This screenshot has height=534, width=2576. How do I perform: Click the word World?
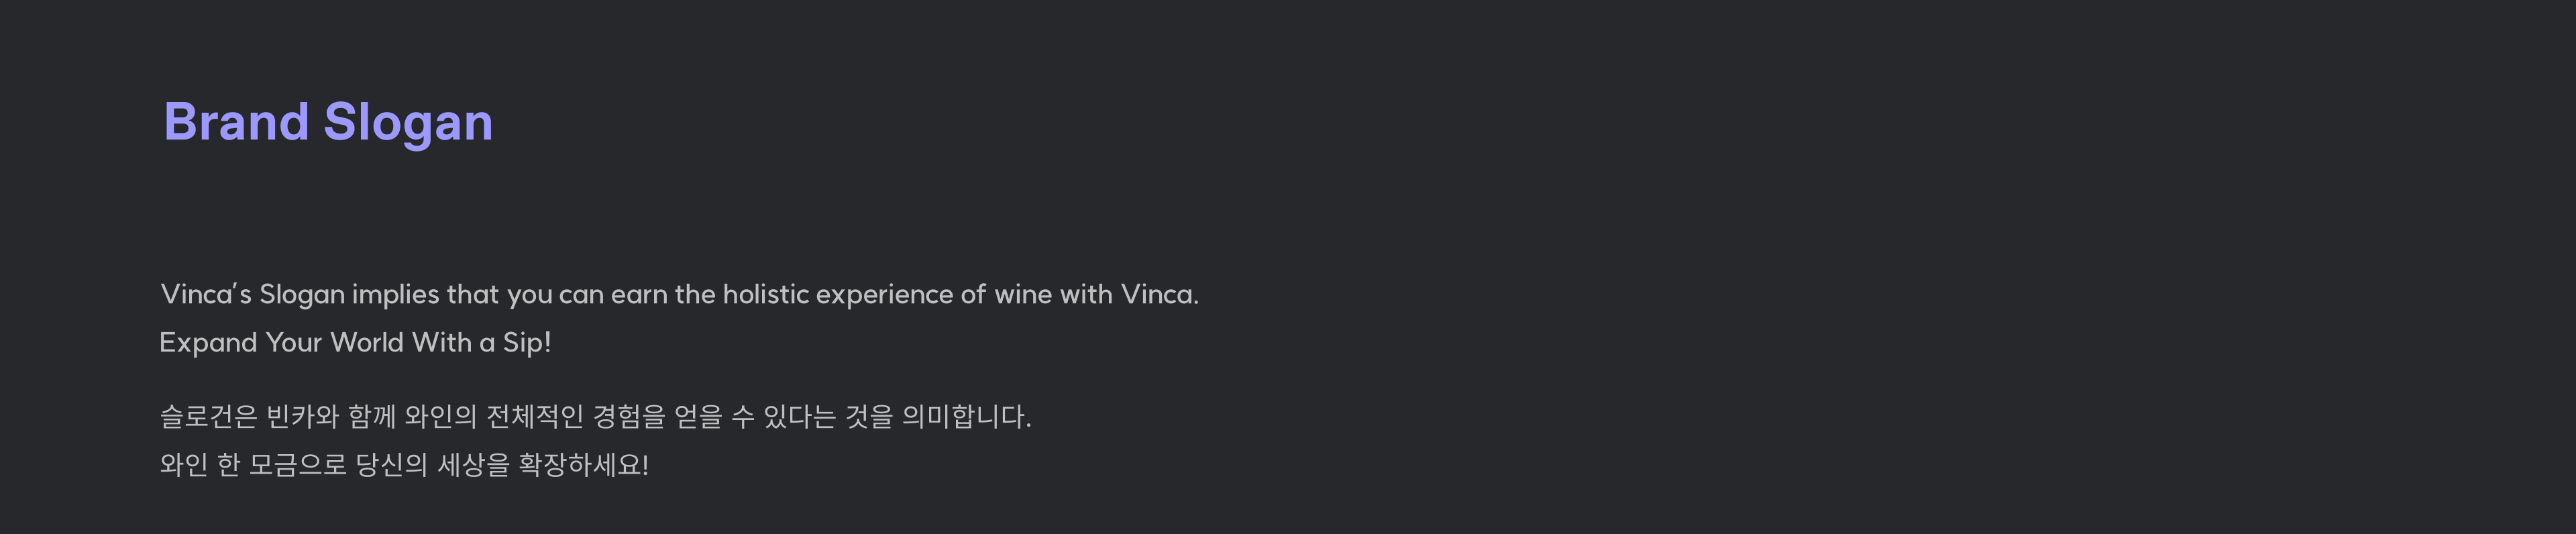367,342
